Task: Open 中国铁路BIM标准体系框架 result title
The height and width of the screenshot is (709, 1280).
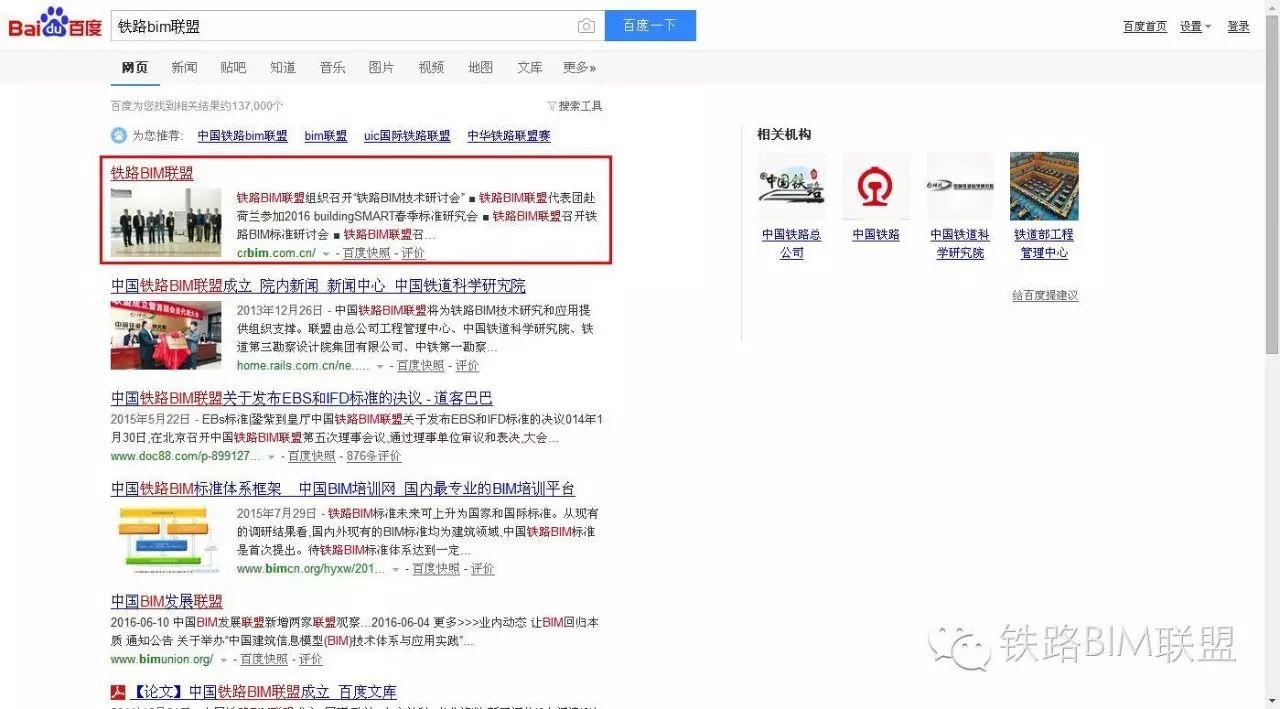Action: pos(343,489)
